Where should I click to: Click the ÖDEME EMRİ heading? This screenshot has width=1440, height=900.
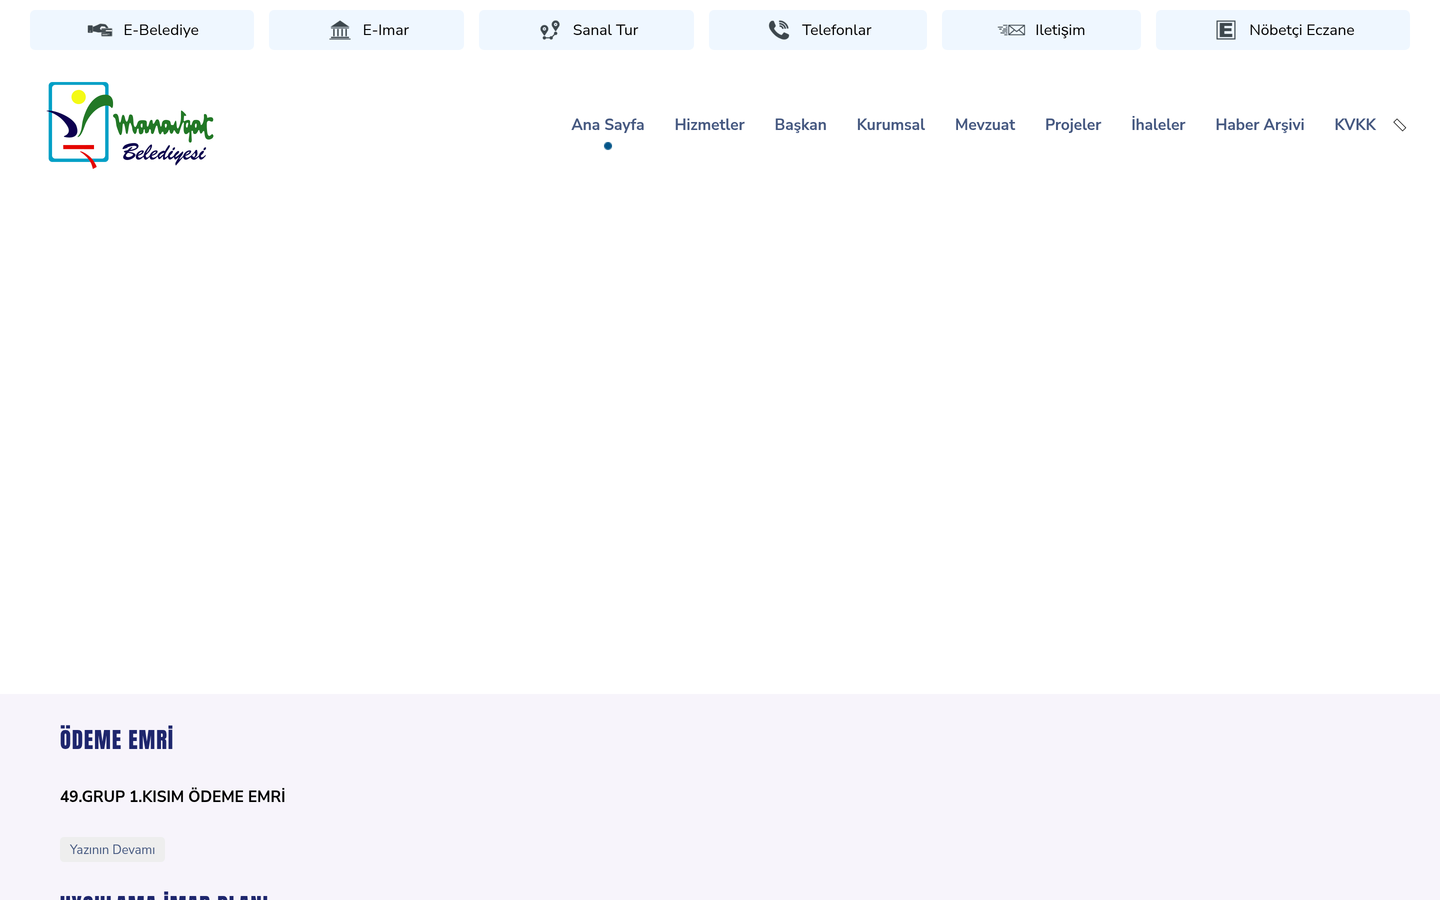pos(116,739)
